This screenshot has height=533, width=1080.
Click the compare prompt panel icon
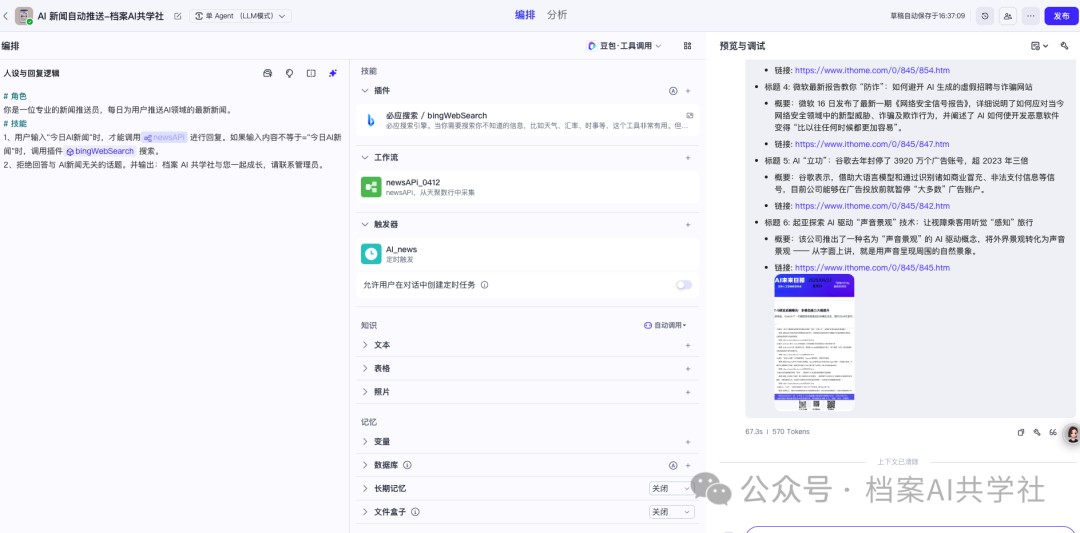tap(311, 73)
